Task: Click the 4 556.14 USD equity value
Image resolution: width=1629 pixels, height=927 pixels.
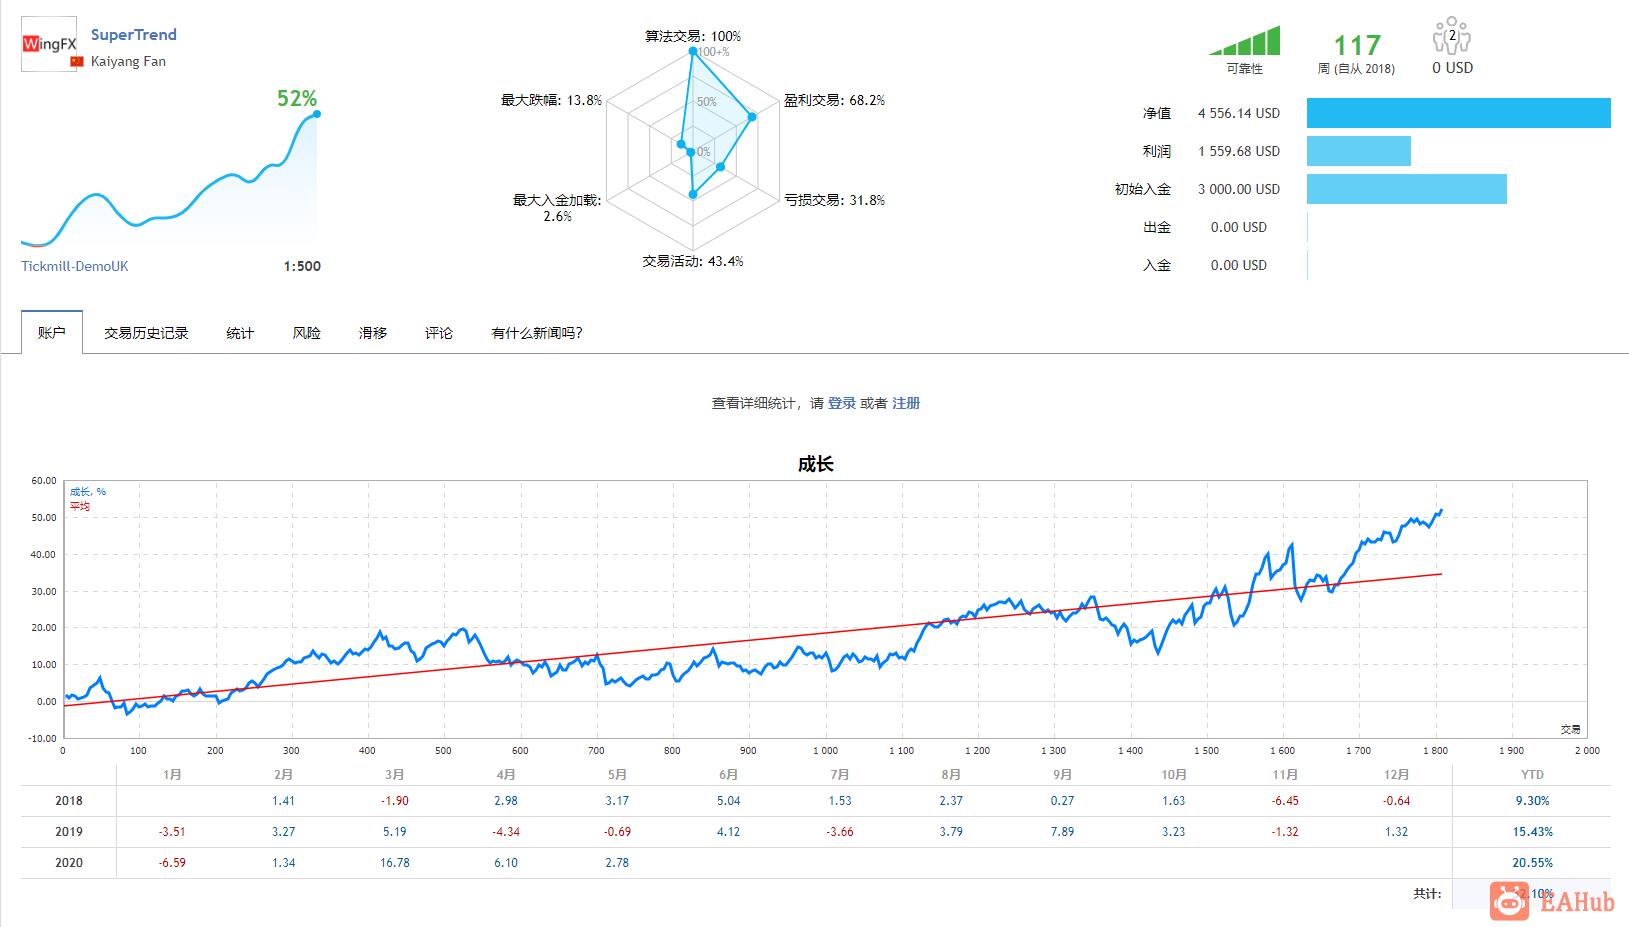Action: click(x=1239, y=113)
